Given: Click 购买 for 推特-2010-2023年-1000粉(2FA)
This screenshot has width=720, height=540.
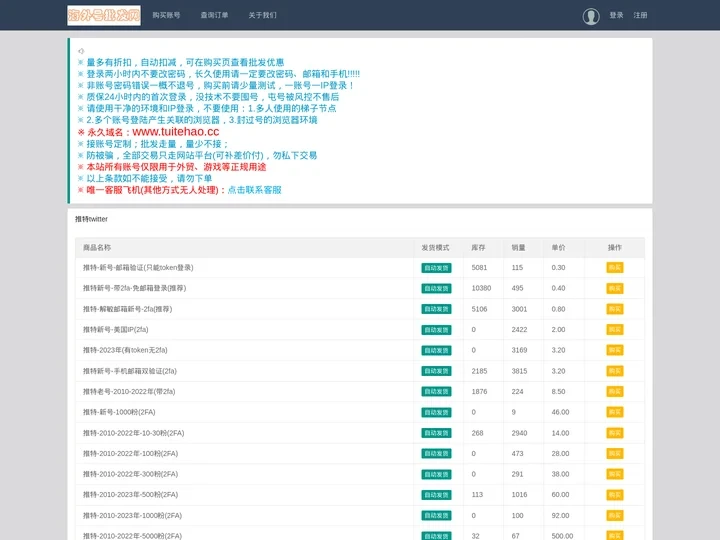Looking at the screenshot, I should [x=614, y=516].
